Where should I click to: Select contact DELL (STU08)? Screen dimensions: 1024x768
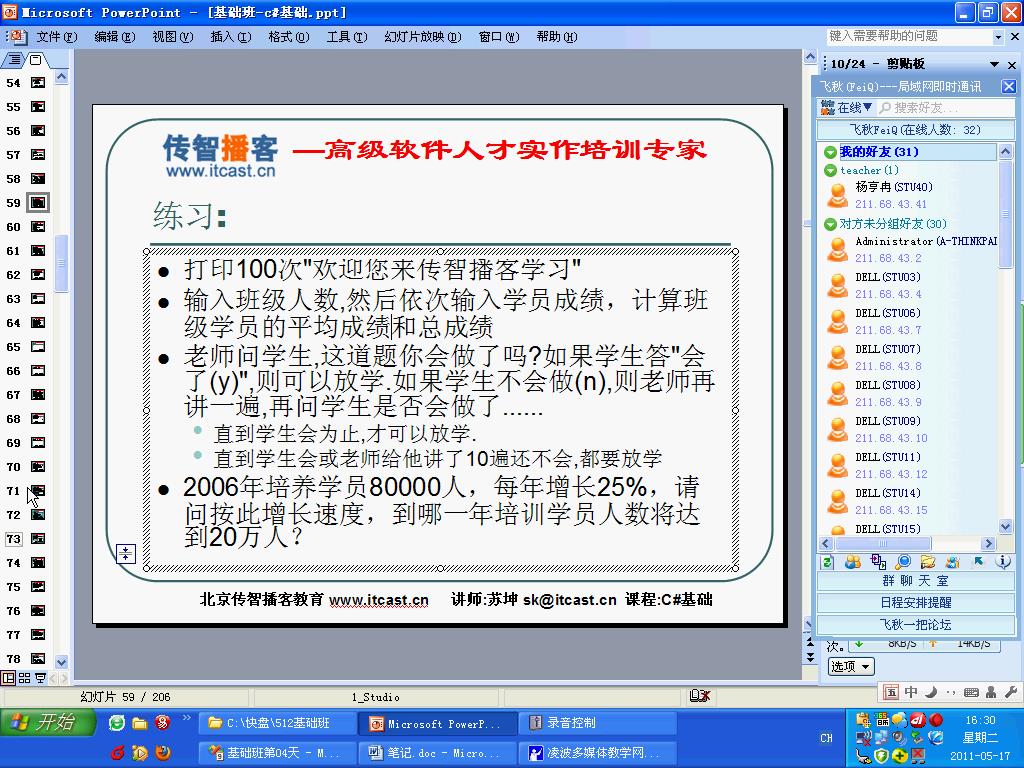tap(912, 393)
